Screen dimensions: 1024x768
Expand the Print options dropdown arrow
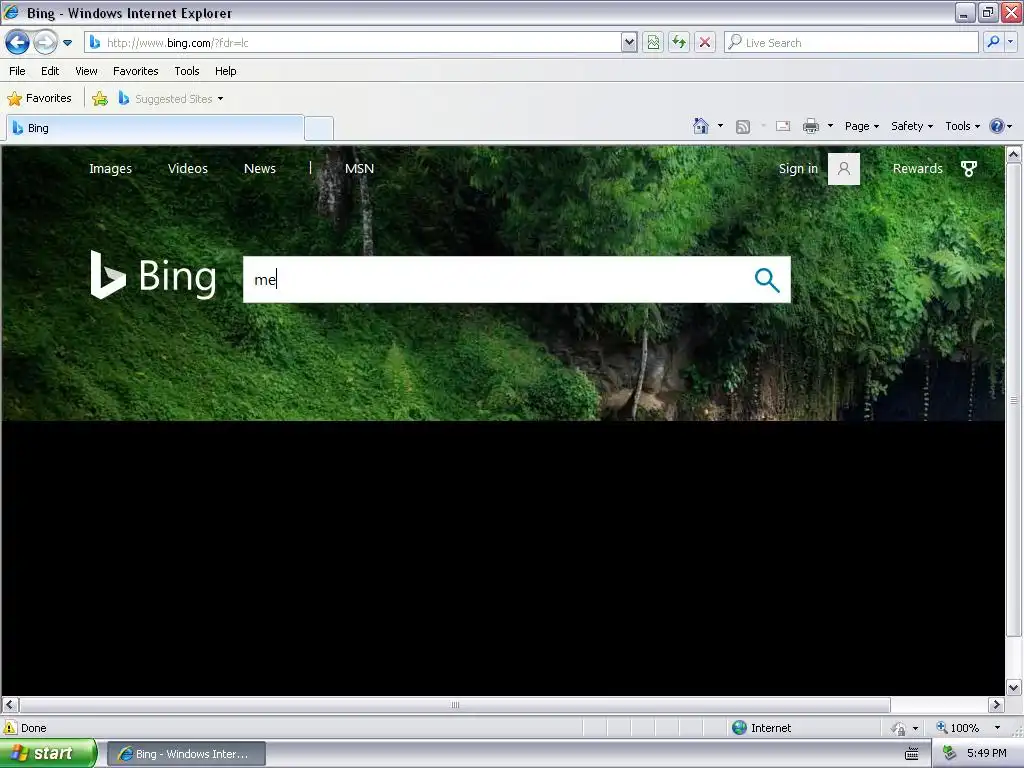coord(830,126)
